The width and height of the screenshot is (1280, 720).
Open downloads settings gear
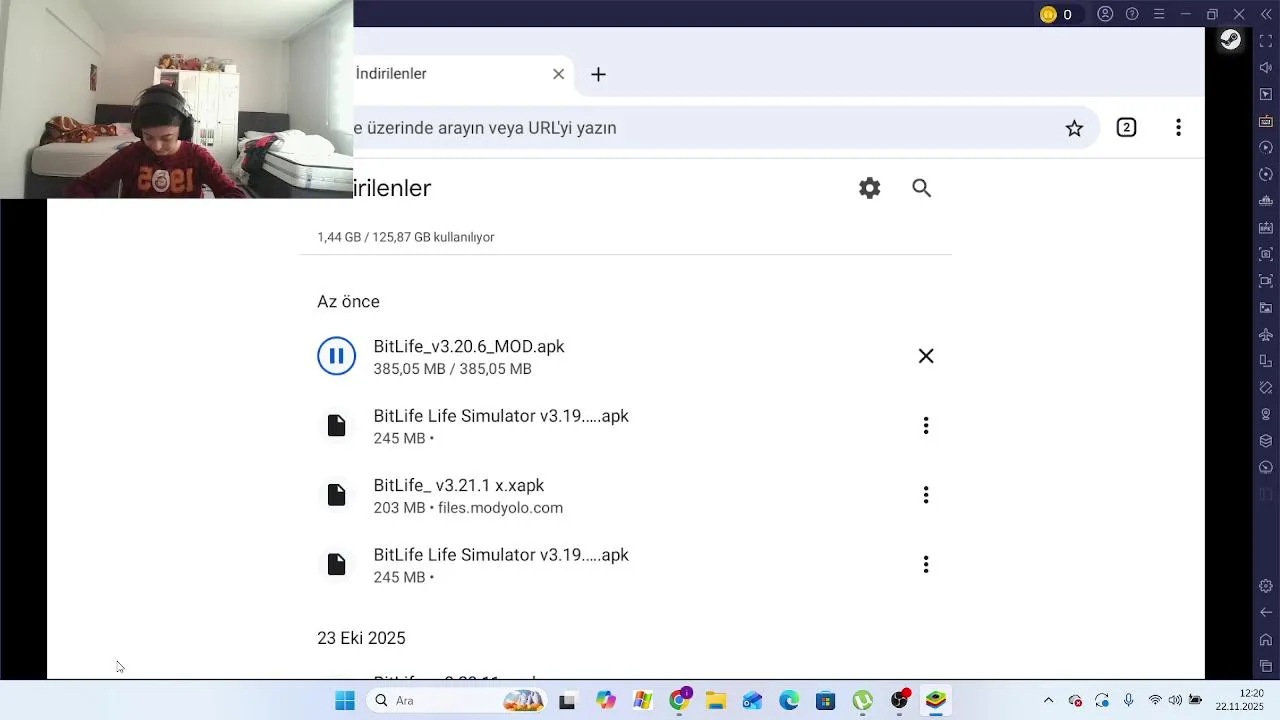pyautogui.click(x=870, y=188)
